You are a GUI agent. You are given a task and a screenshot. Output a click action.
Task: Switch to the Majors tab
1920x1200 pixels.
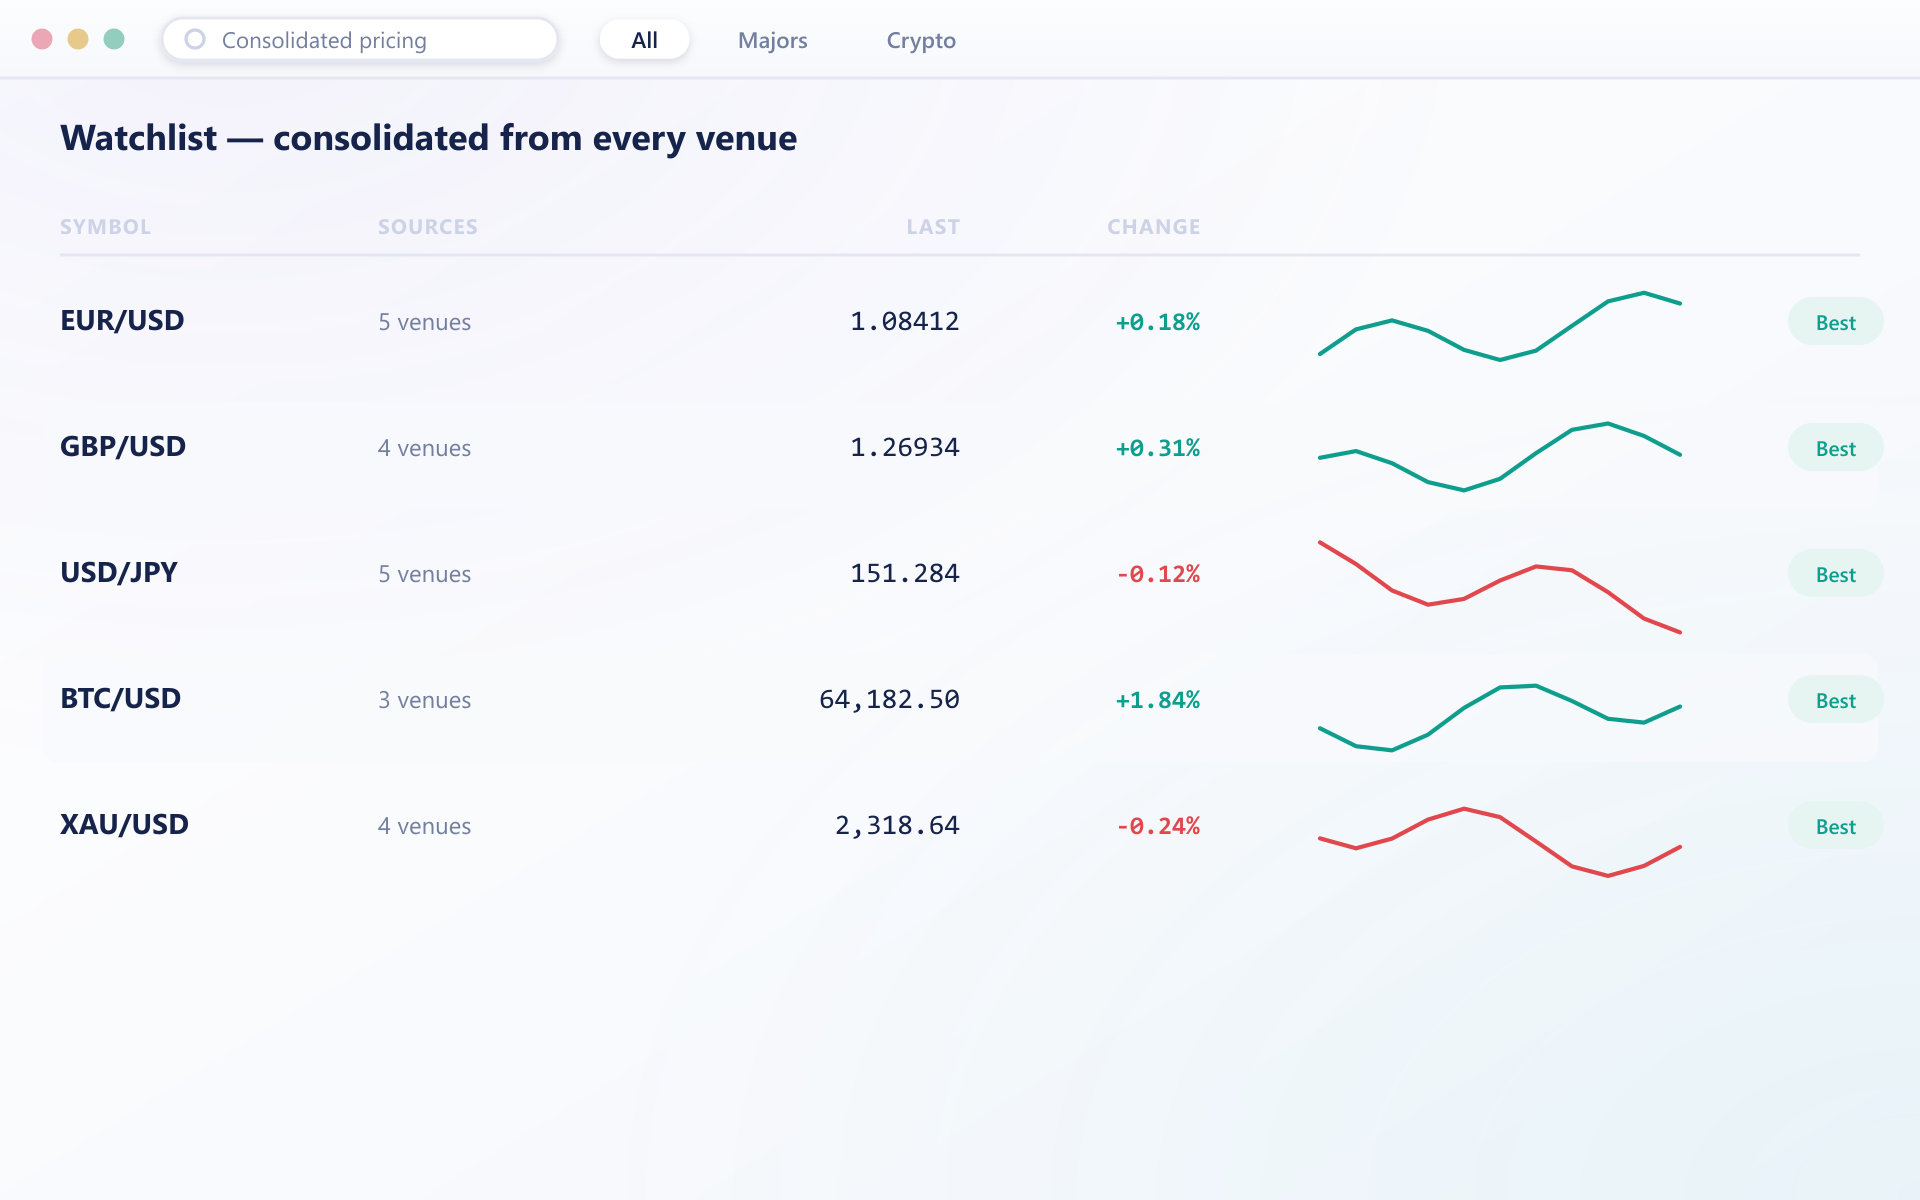773,40
